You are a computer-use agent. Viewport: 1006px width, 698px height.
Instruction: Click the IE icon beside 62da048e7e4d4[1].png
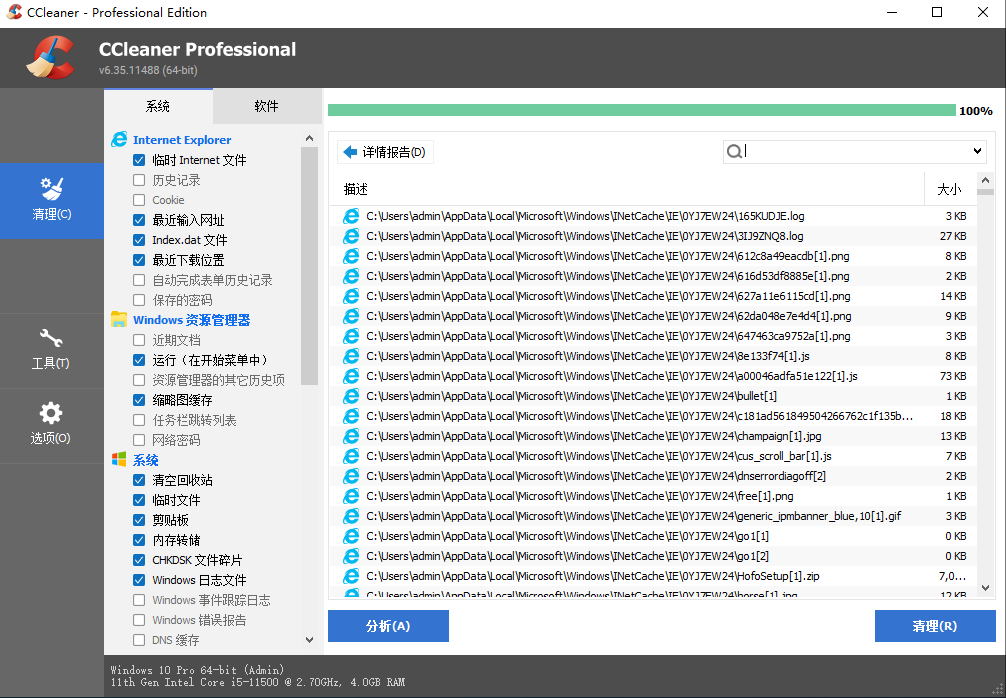[x=351, y=316]
